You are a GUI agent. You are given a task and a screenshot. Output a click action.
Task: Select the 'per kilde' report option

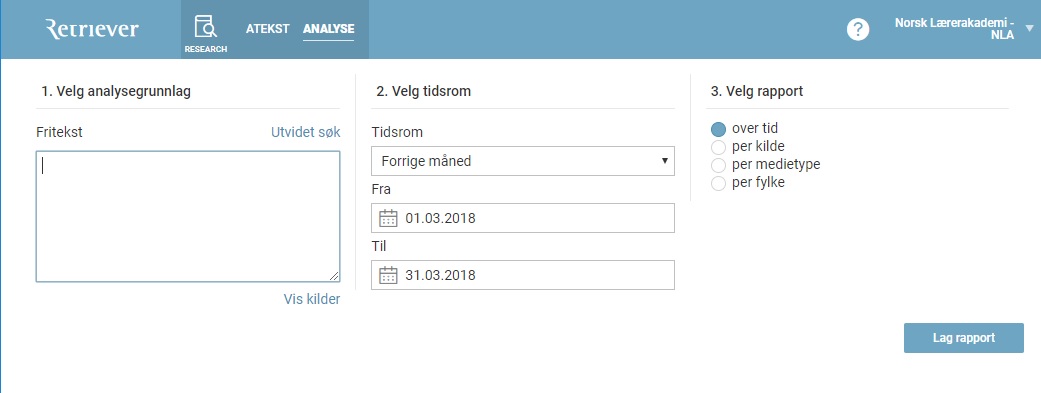tap(718, 147)
